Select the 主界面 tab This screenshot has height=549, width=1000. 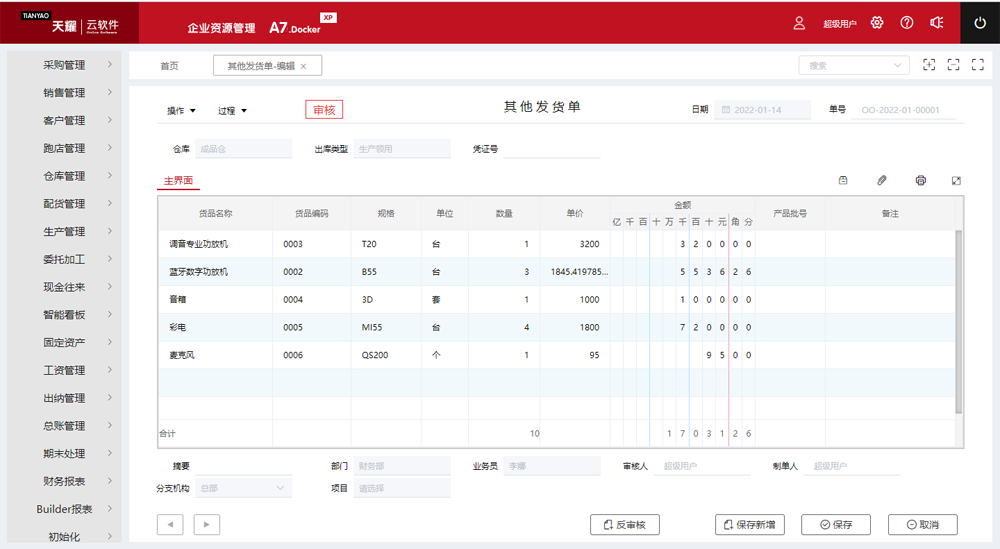(178, 181)
